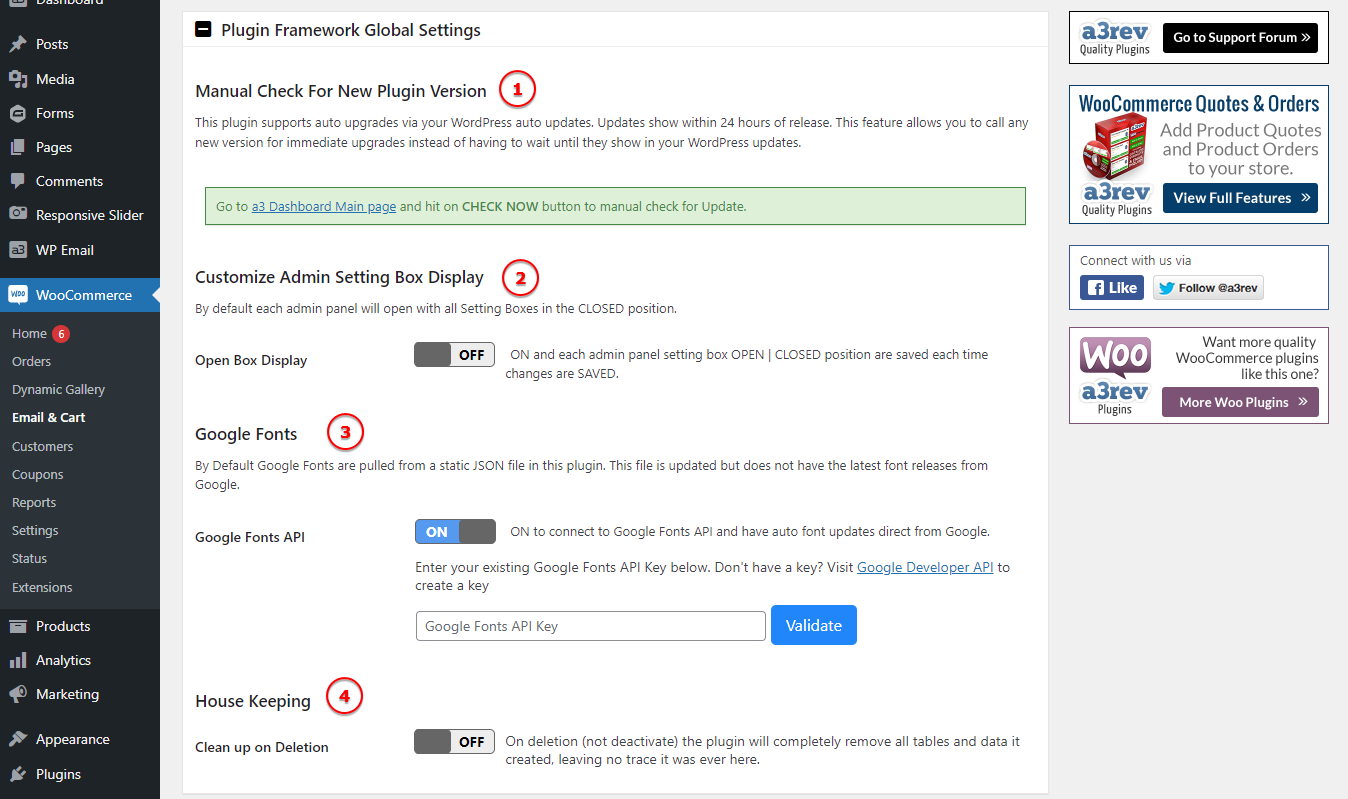Go to WooCommerce Orders
The height and width of the screenshot is (799, 1348).
(x=32, y=361)
